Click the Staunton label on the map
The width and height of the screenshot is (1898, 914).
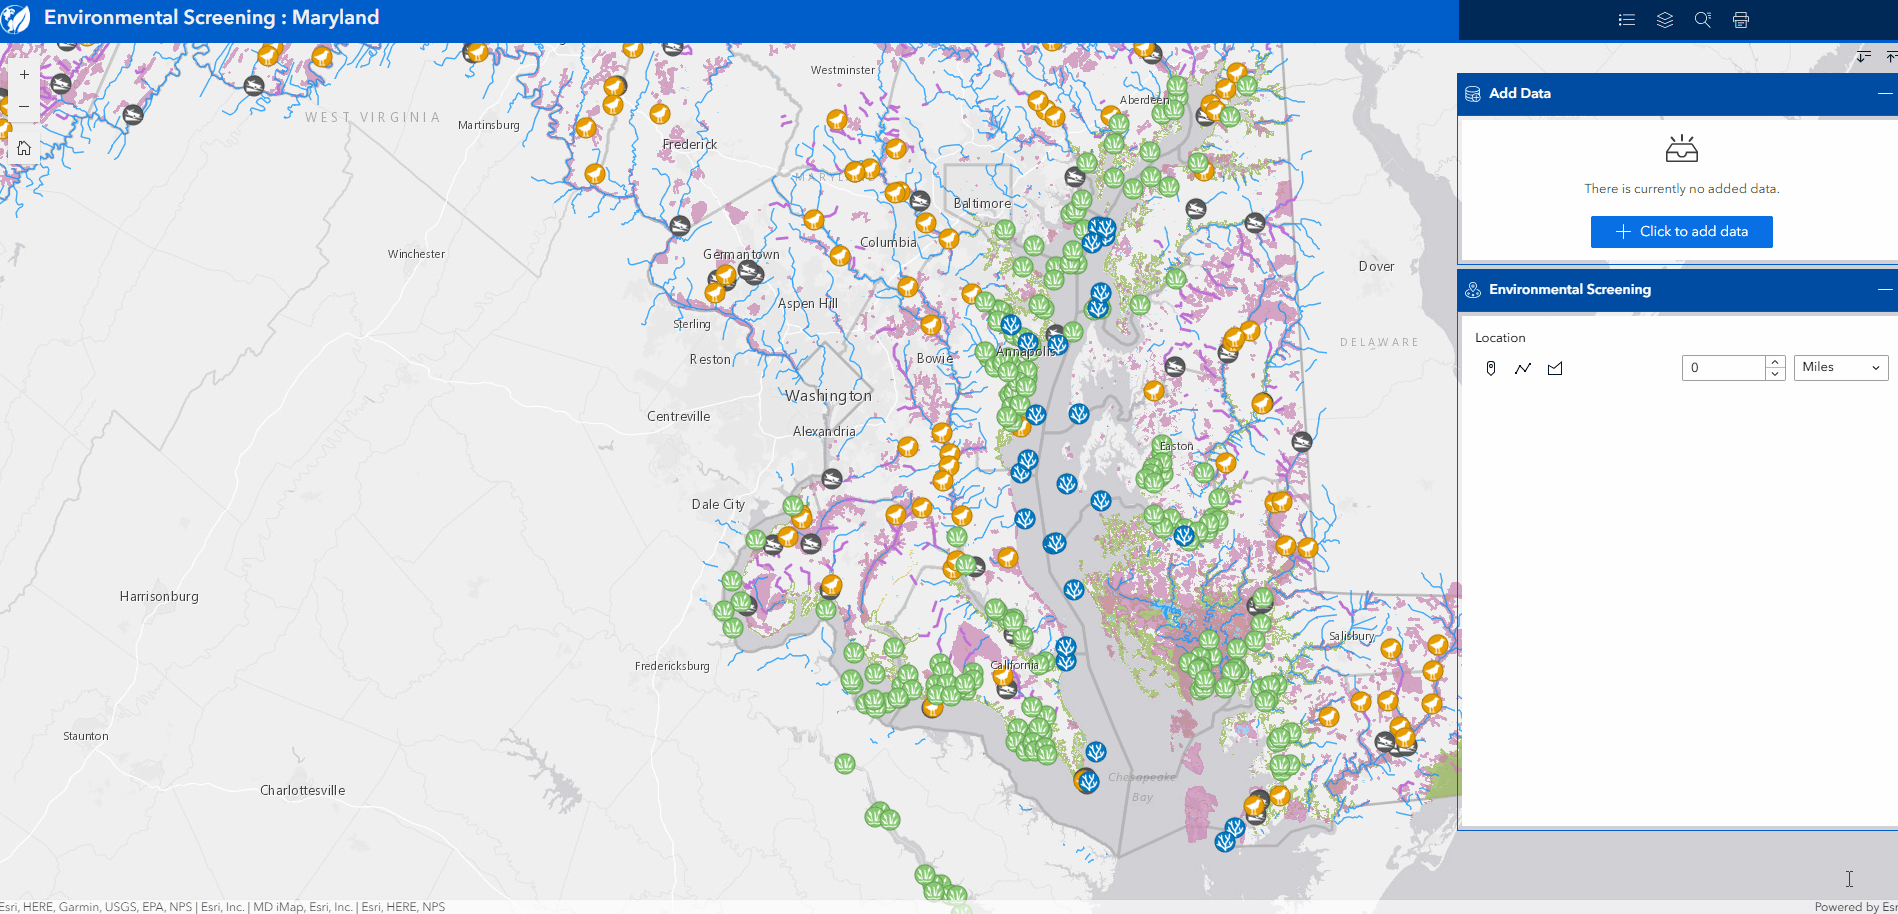86,736
